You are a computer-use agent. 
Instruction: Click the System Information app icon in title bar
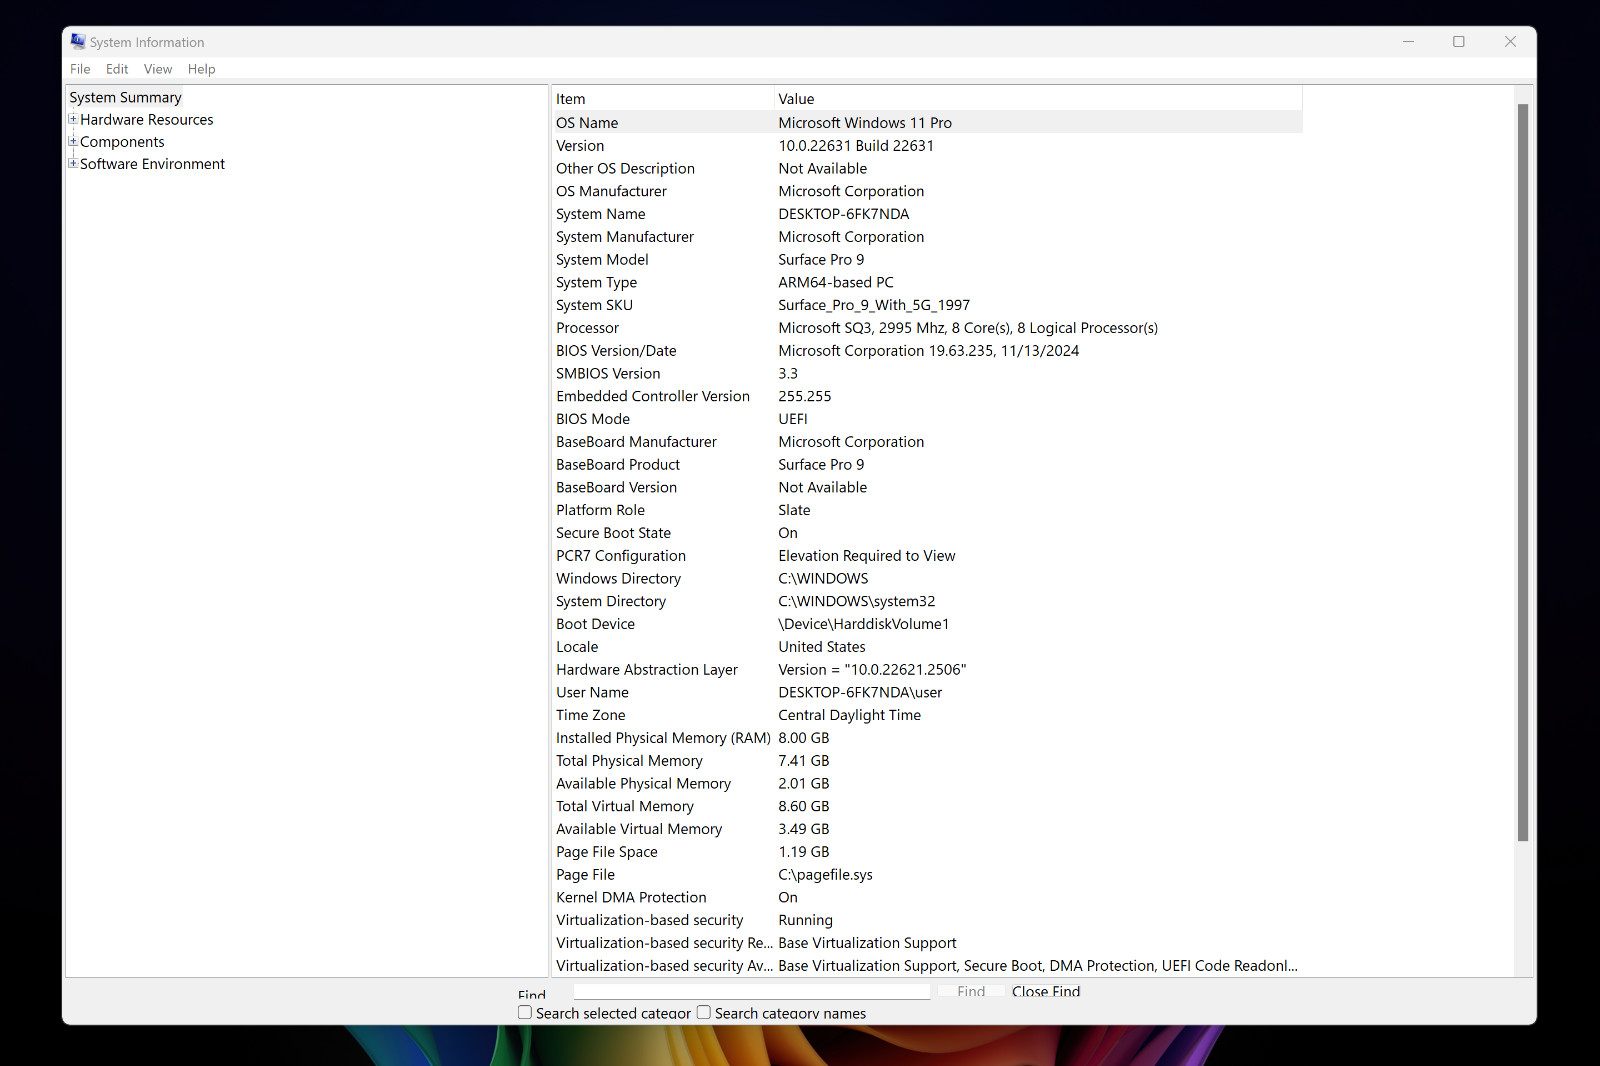click(78, 42)
